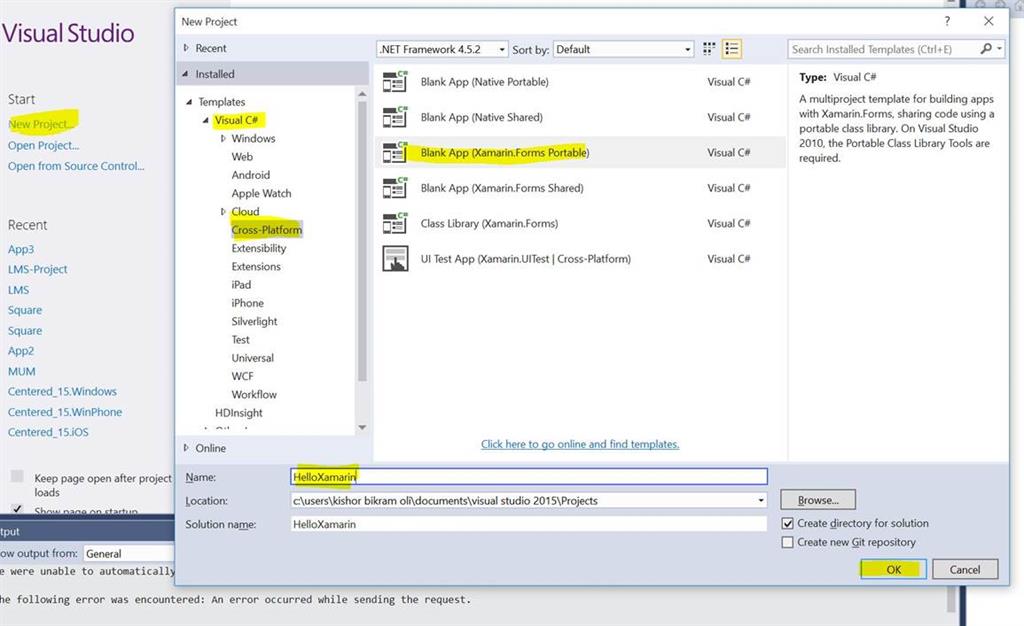Select the Cross-Platform template category
This screenshot has width=1024, height=626.
(x=266, y=229)
